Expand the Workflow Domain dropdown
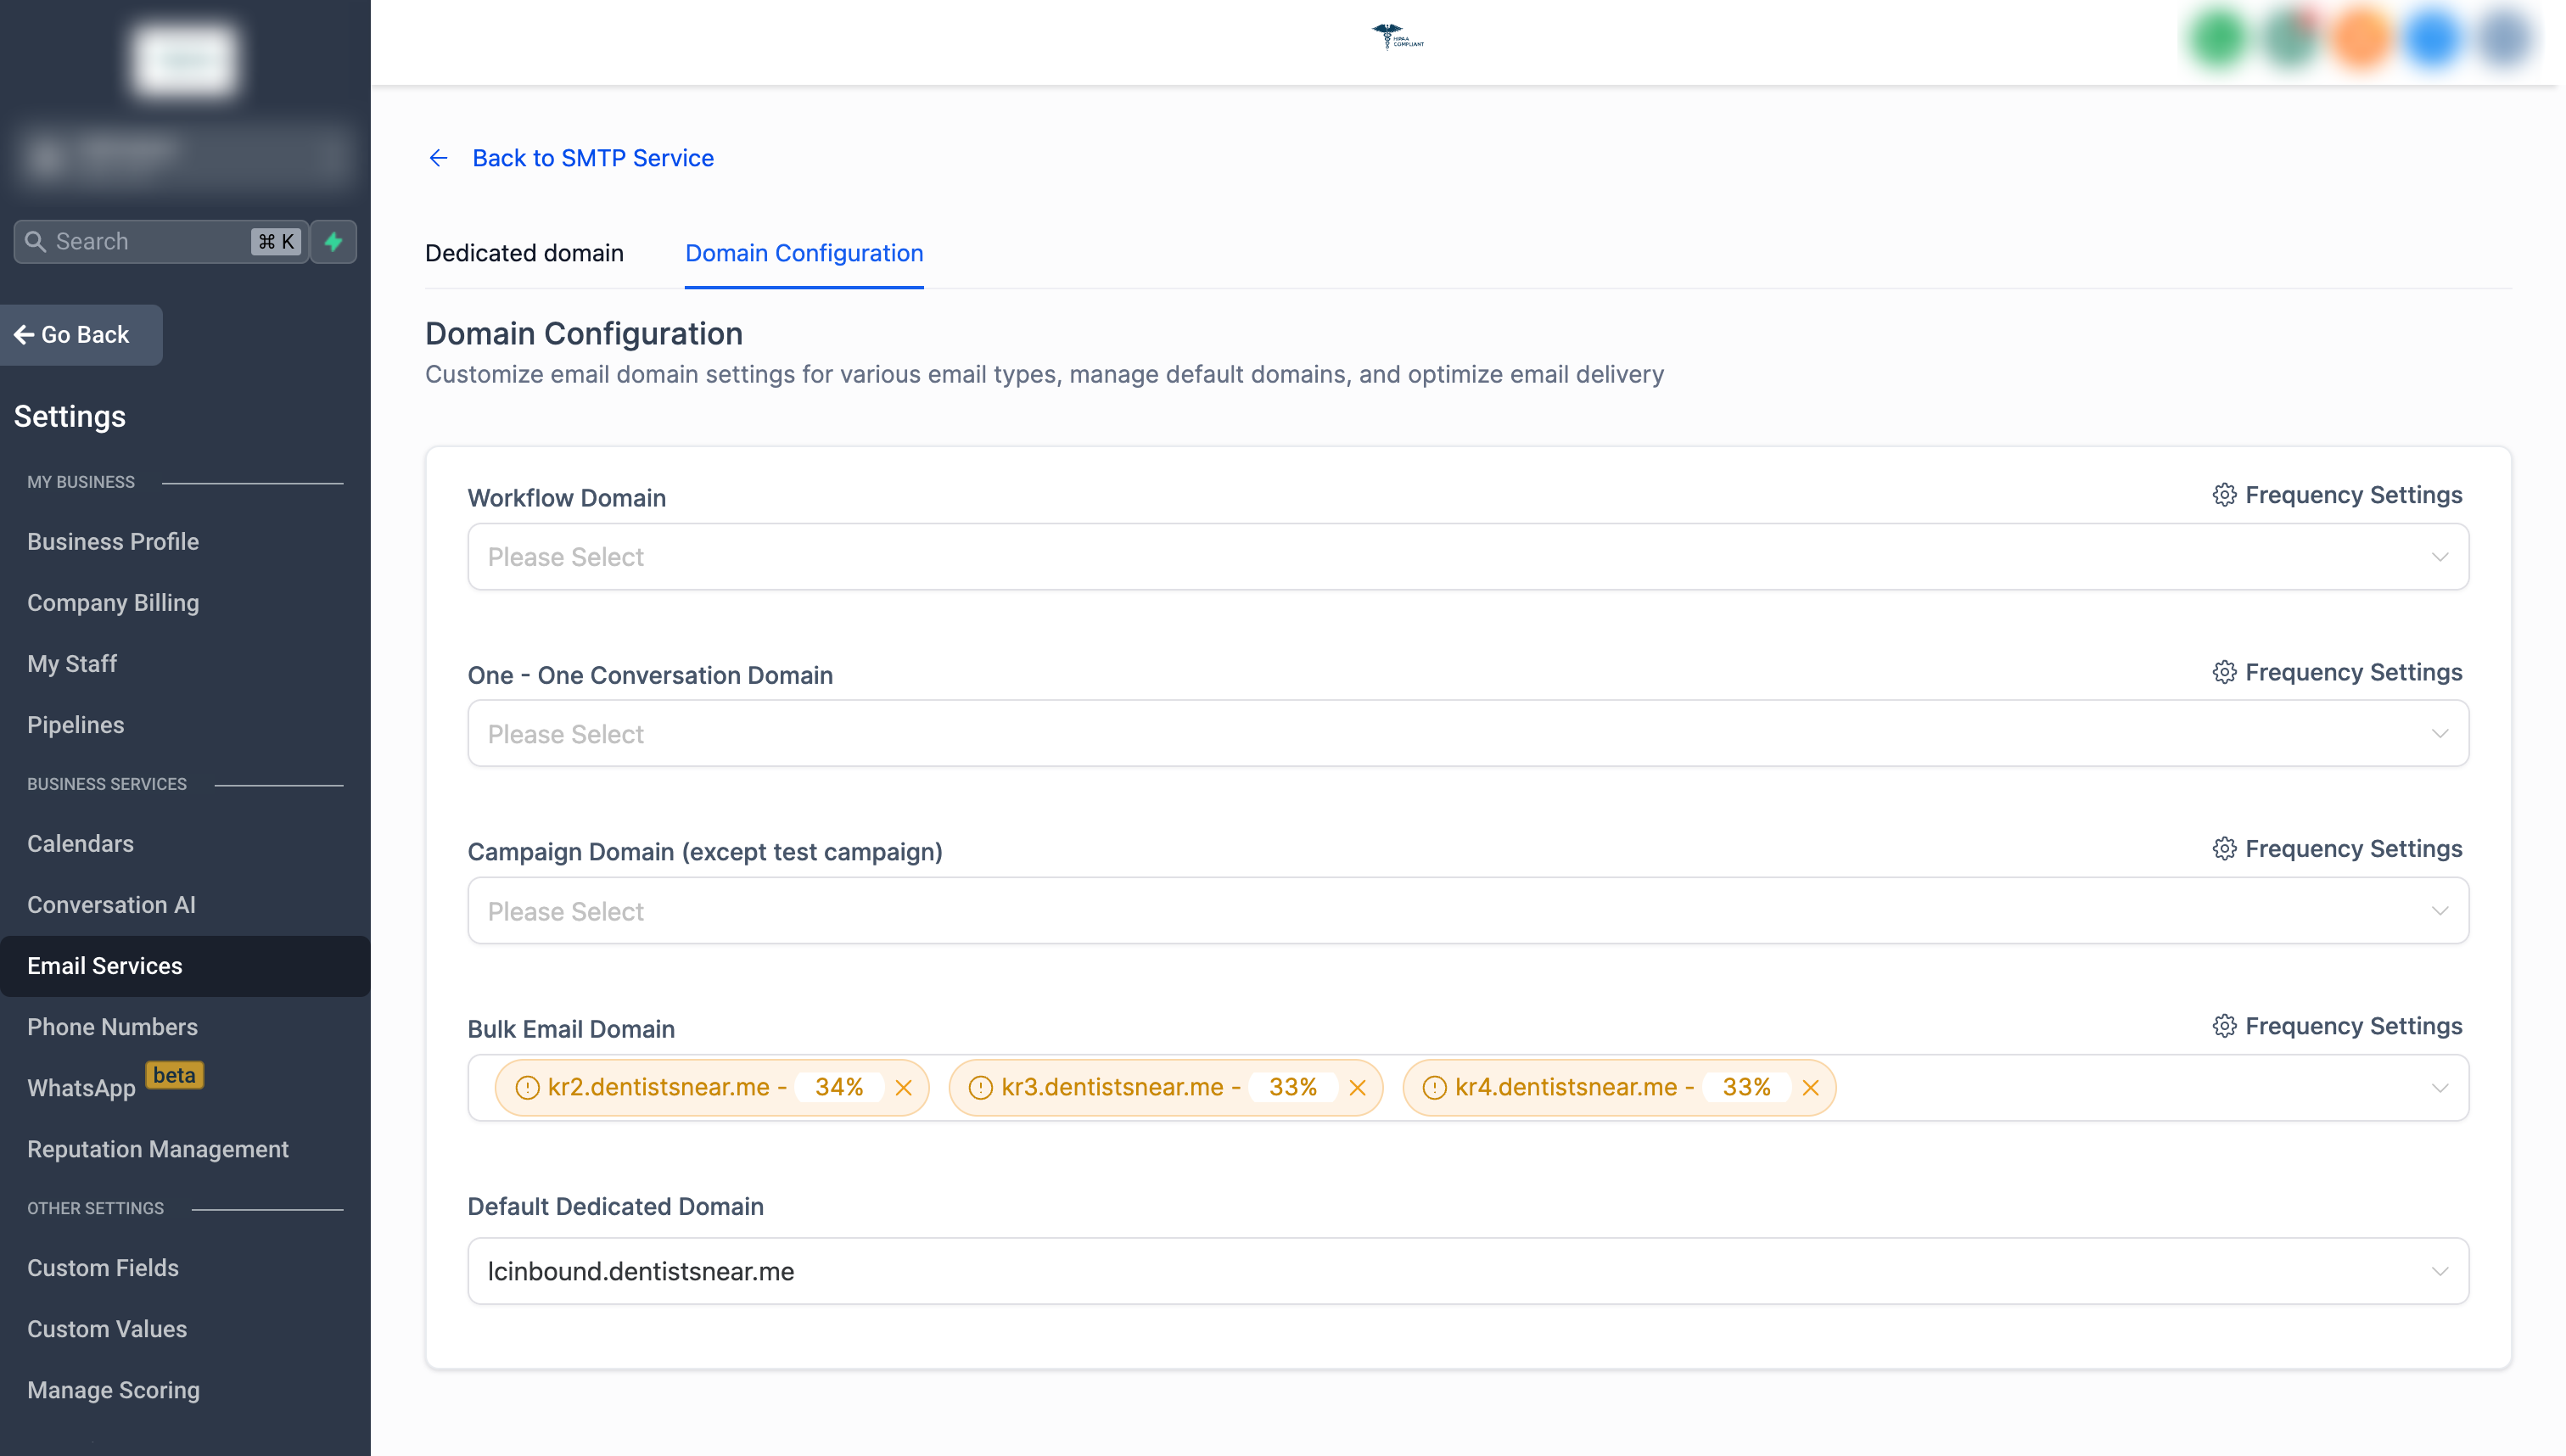Screen dimensions: 2566x1456 (x=1467, y=557)
